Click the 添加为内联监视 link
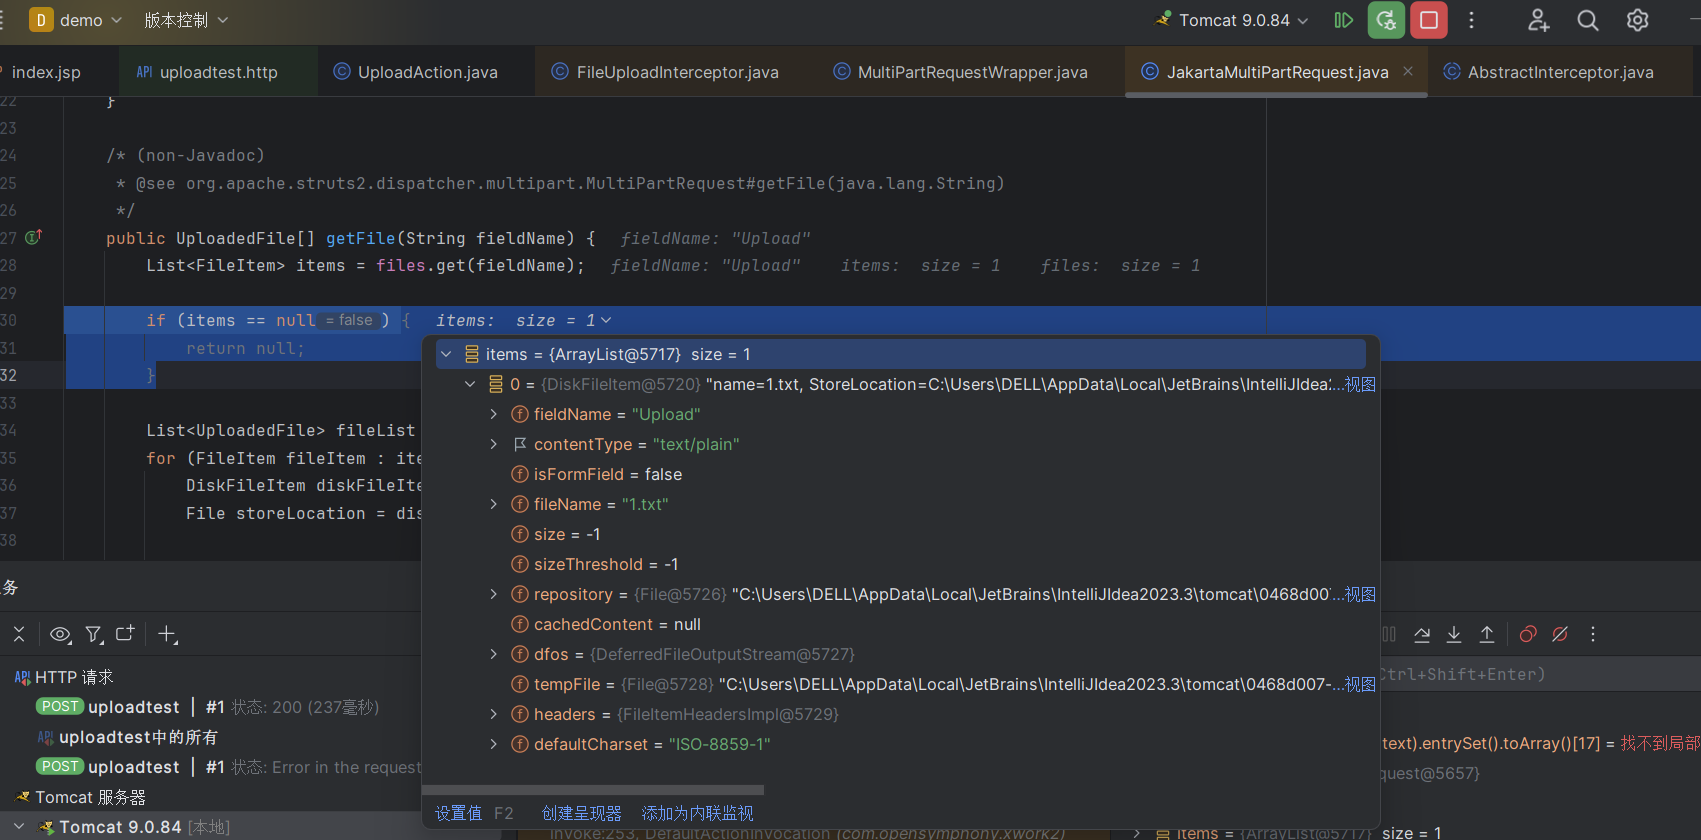Screen dimensions: 1701x840 (697, 813)
